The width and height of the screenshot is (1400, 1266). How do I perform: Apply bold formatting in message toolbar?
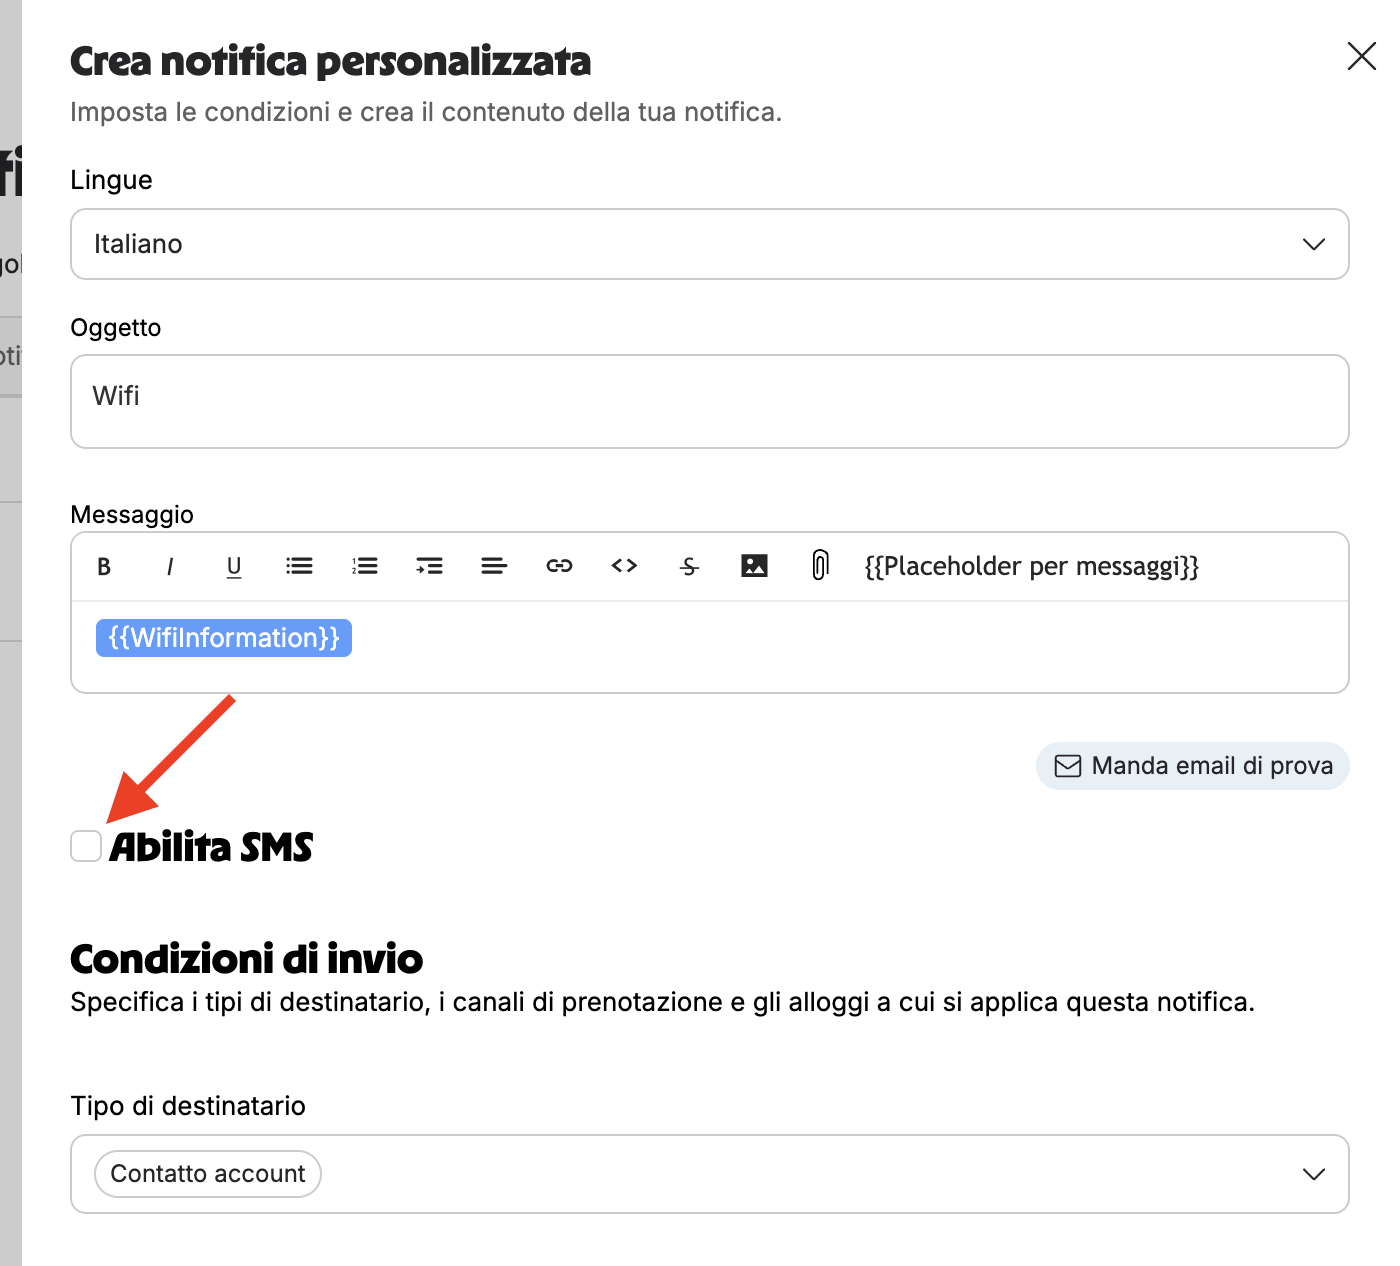pos(104,567)
